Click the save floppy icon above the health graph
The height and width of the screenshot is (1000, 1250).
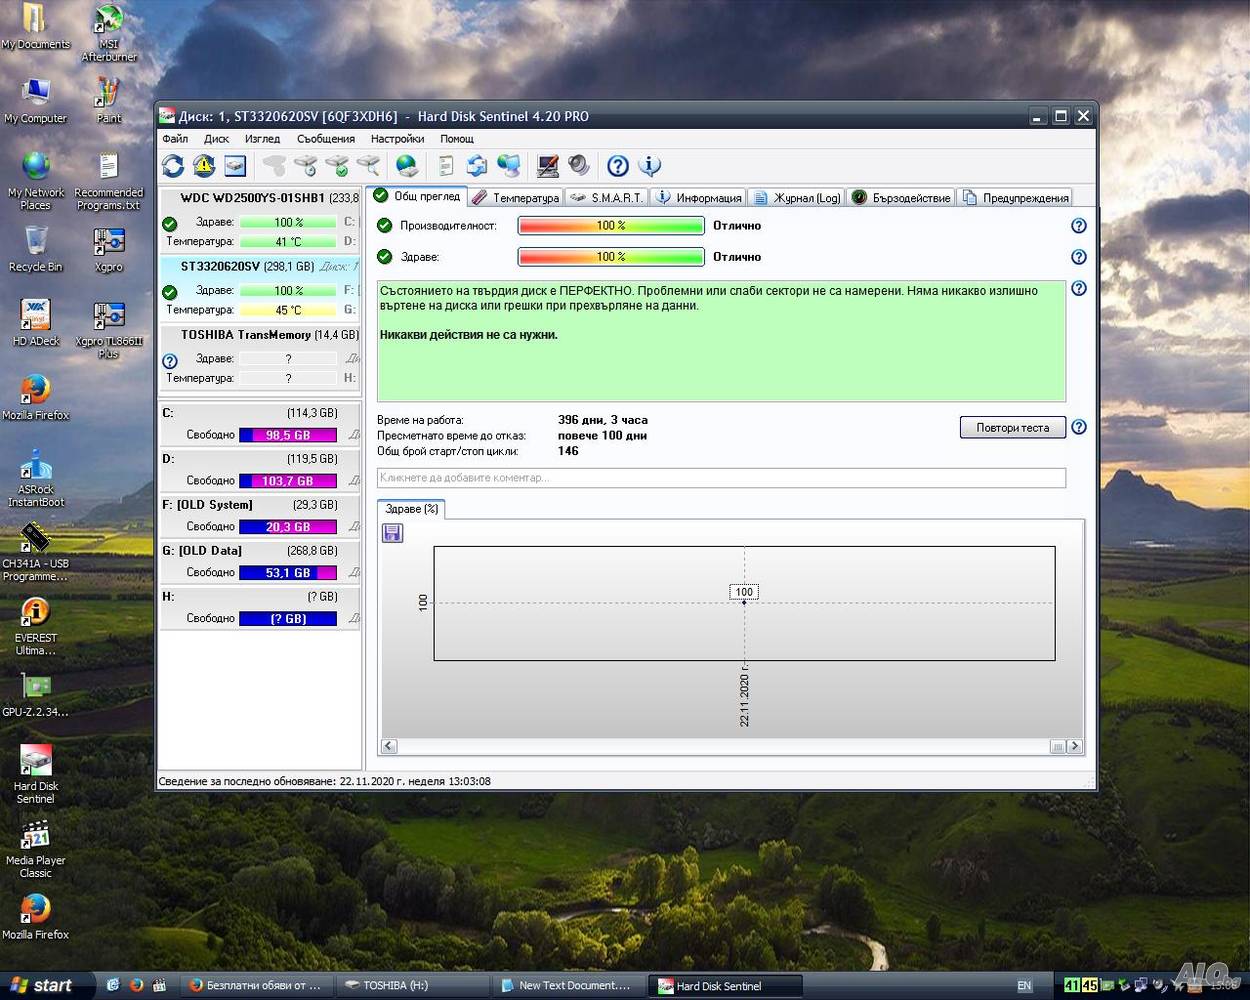pyautogui.click(x=392, y=533)
